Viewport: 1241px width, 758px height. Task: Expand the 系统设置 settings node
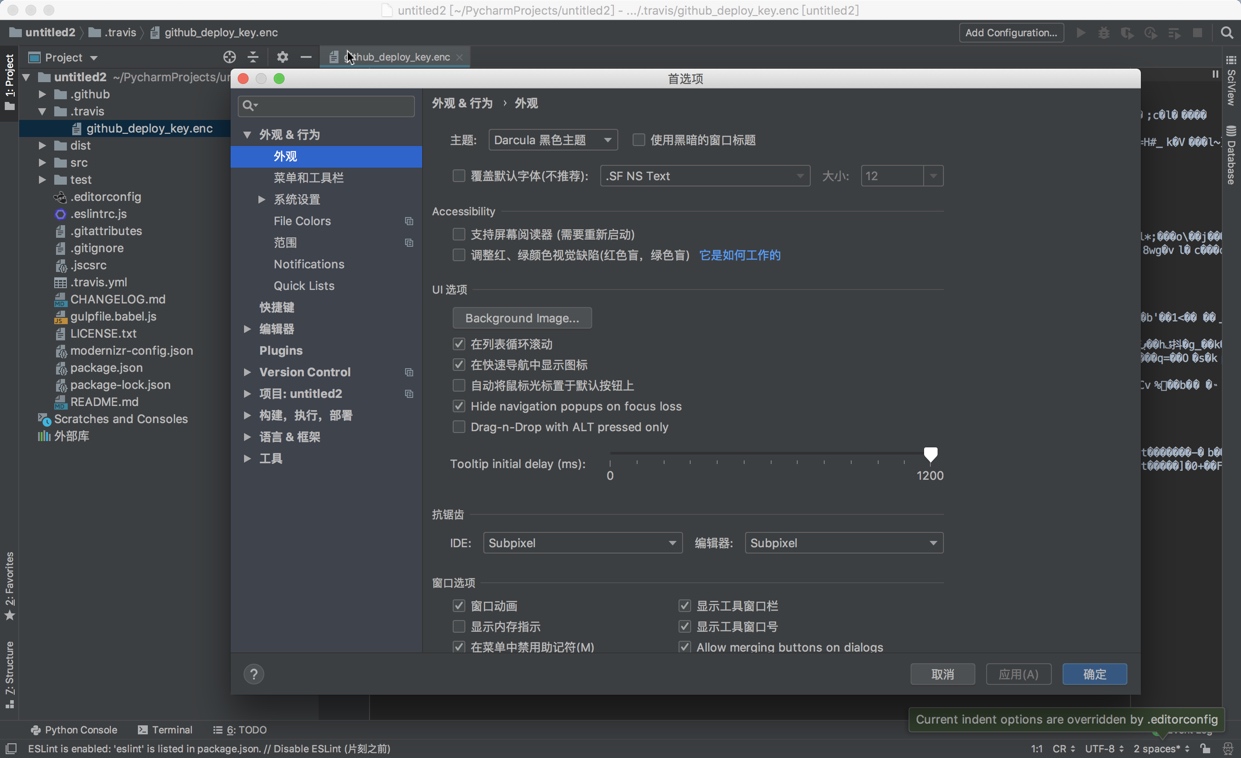click(262, 200)
